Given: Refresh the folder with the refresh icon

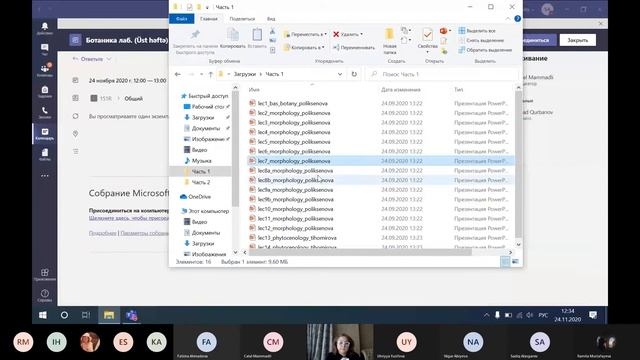Looking at the screenshot, I should [x=354, y=74].
